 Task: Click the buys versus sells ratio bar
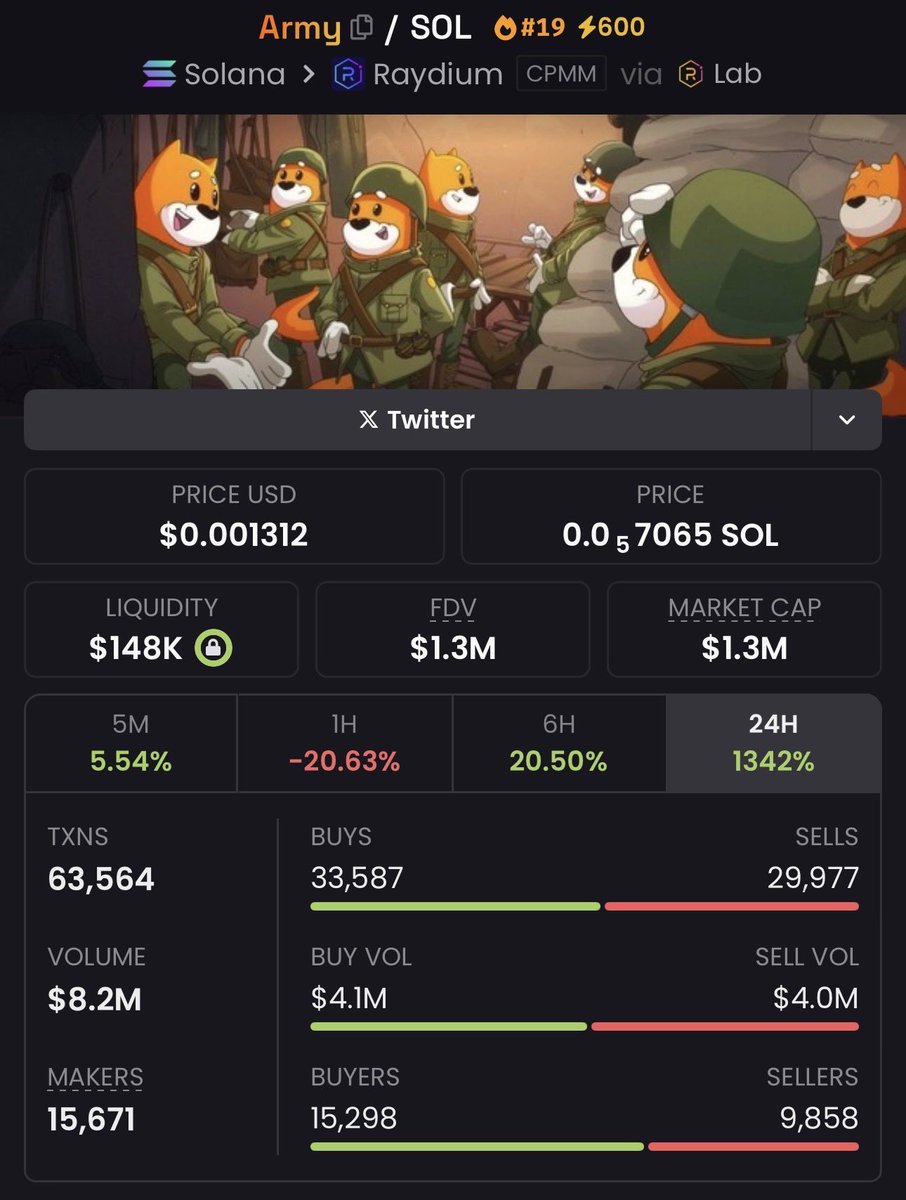(585, 906)
